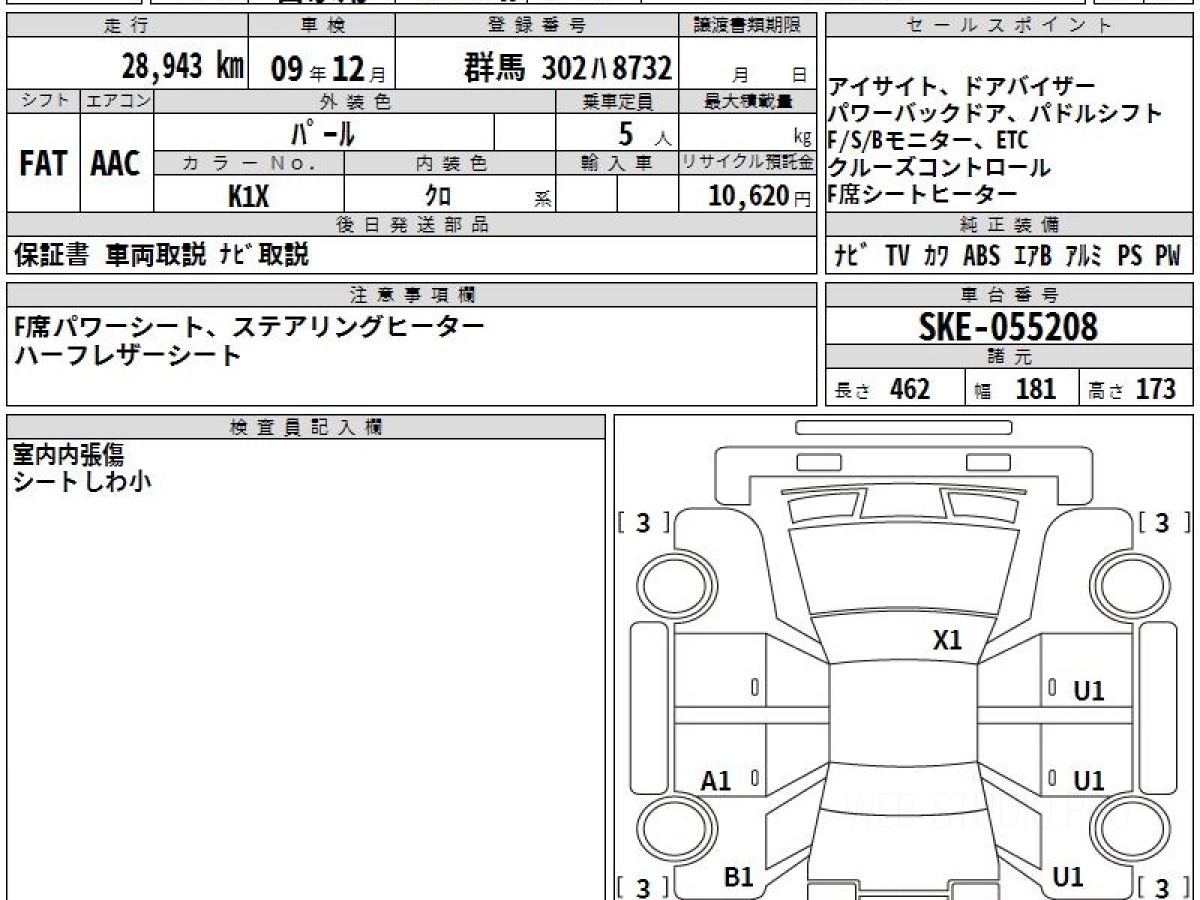The height and width of the screenshot is (900, 1200).
Task: Click the 輸入車 header
Action: [x=617, y=163]
